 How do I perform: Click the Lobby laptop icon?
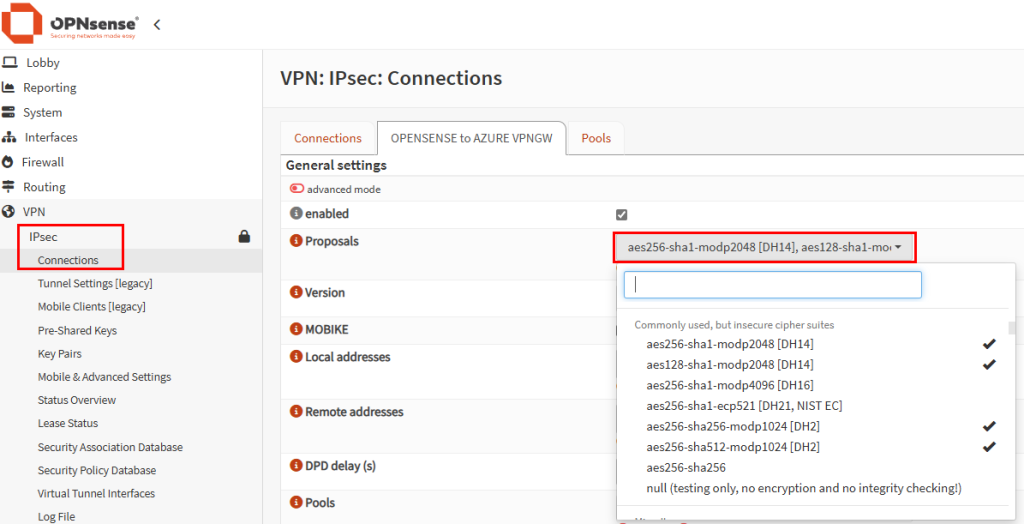pos(9,63)
